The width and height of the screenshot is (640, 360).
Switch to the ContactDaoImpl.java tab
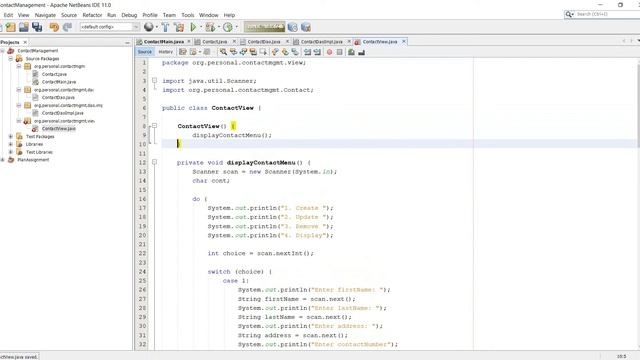click(x=322, y=42)
